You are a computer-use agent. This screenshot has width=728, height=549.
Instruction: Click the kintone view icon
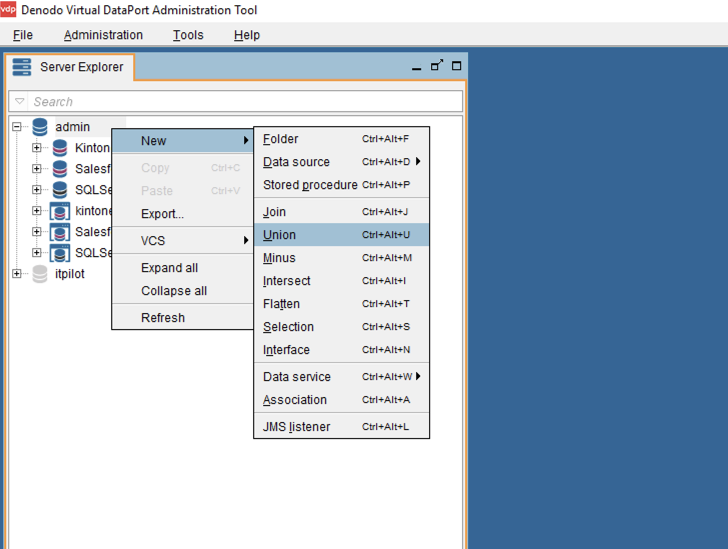(60, 211)
